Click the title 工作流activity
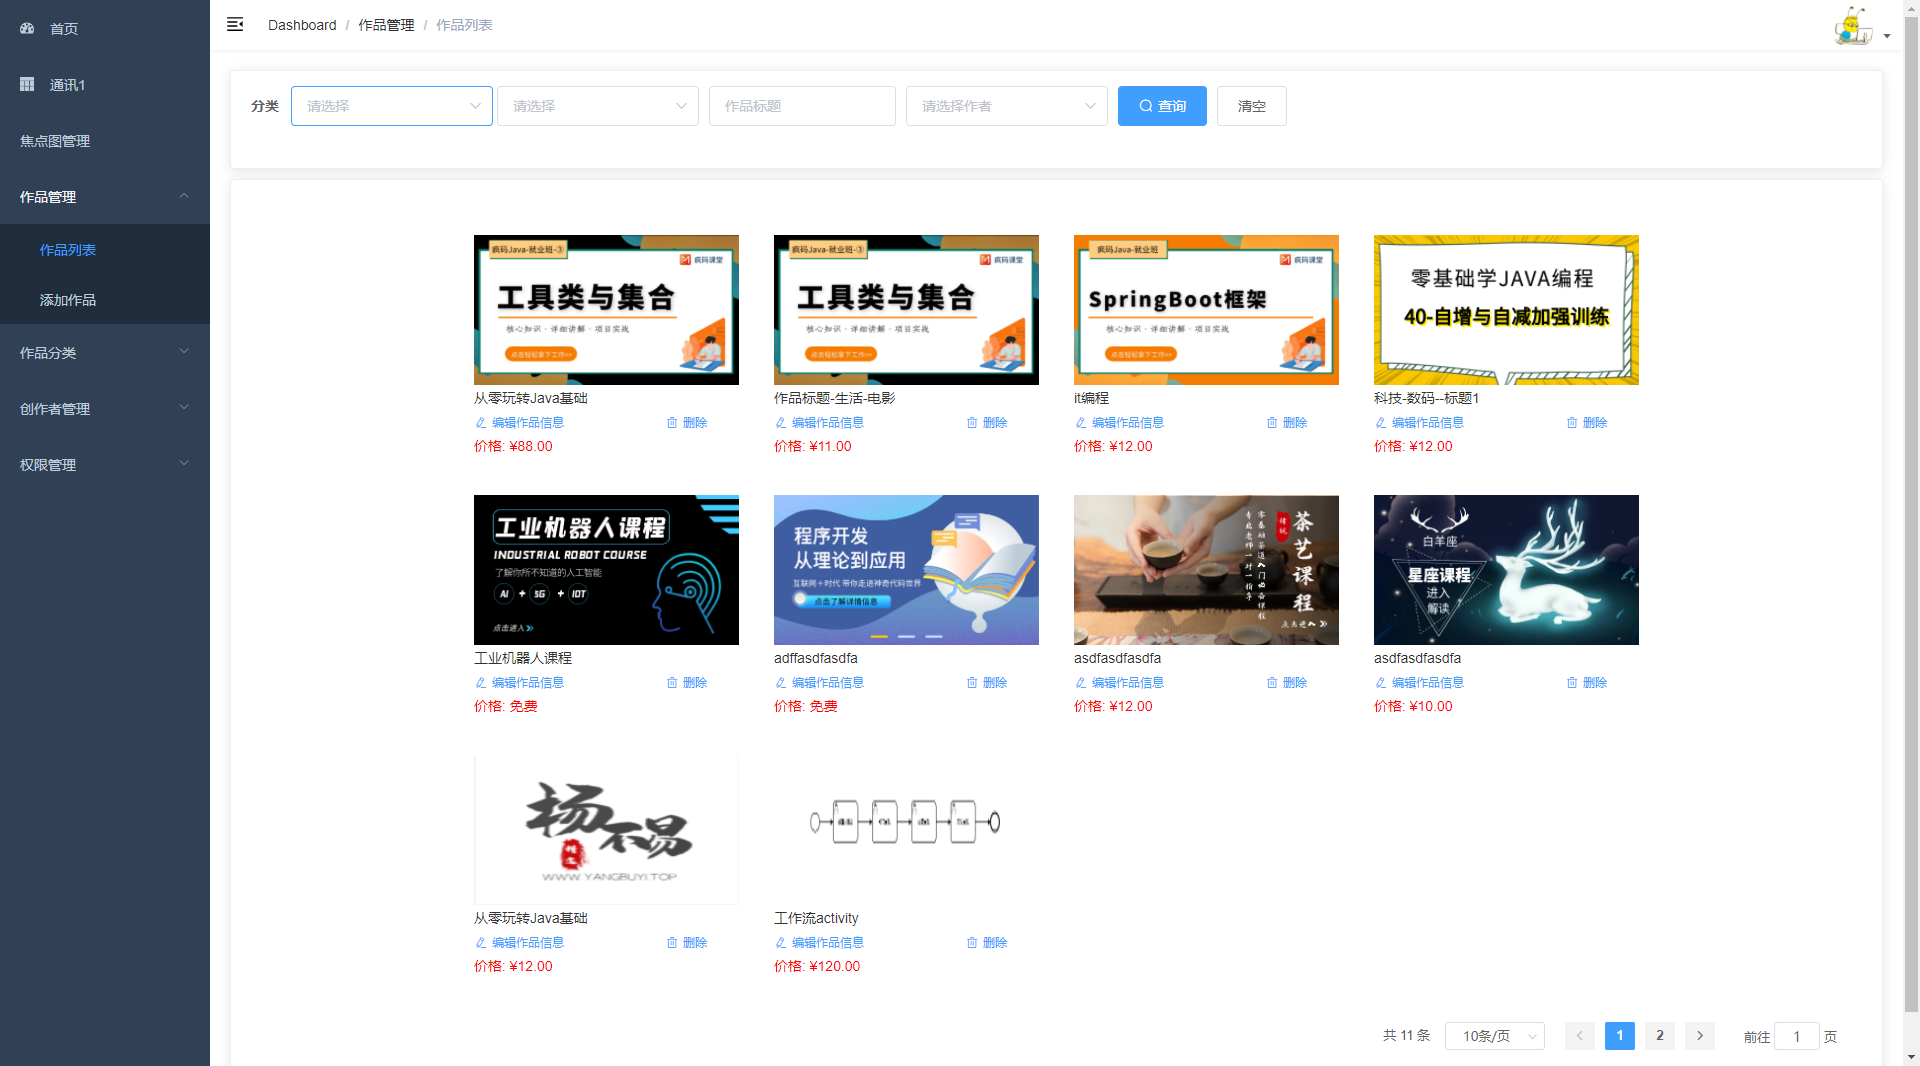Viewport: 1920px width, 1066px height. click(816, 918)
